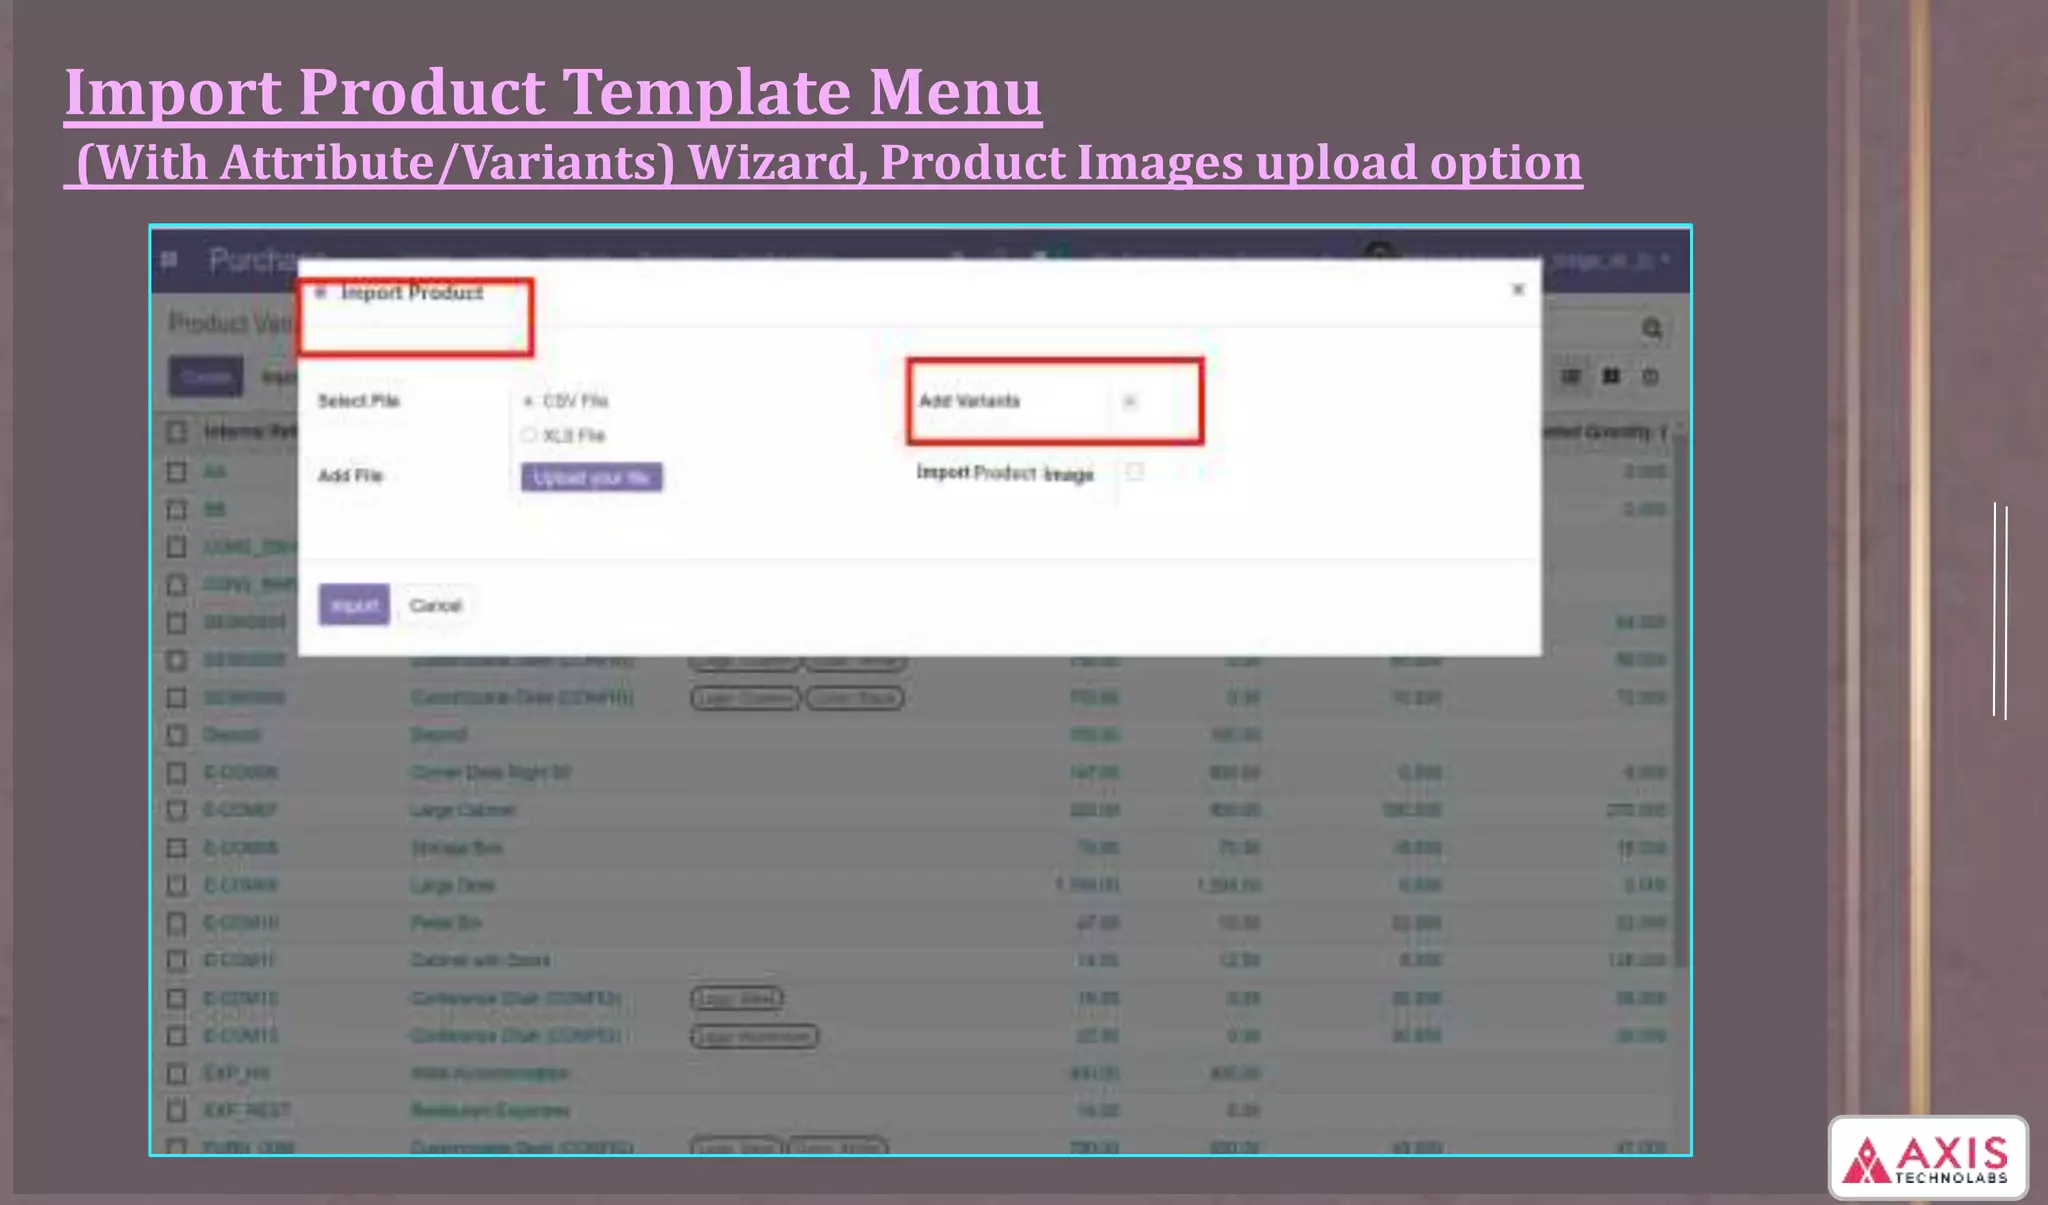Tick the Pedal Bin row checkbox

[x=177, y=923]
